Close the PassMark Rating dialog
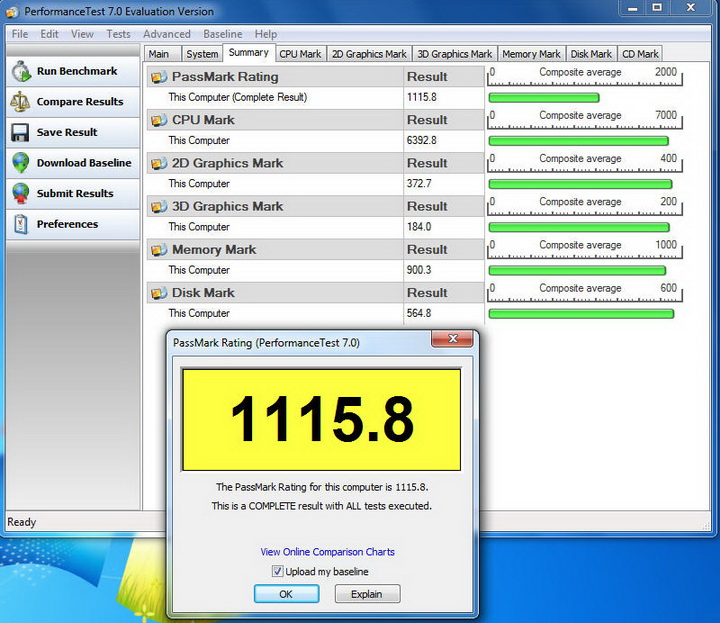Image resolution: width=720 pixels, height=623 pixels. [x=452, y=339]
